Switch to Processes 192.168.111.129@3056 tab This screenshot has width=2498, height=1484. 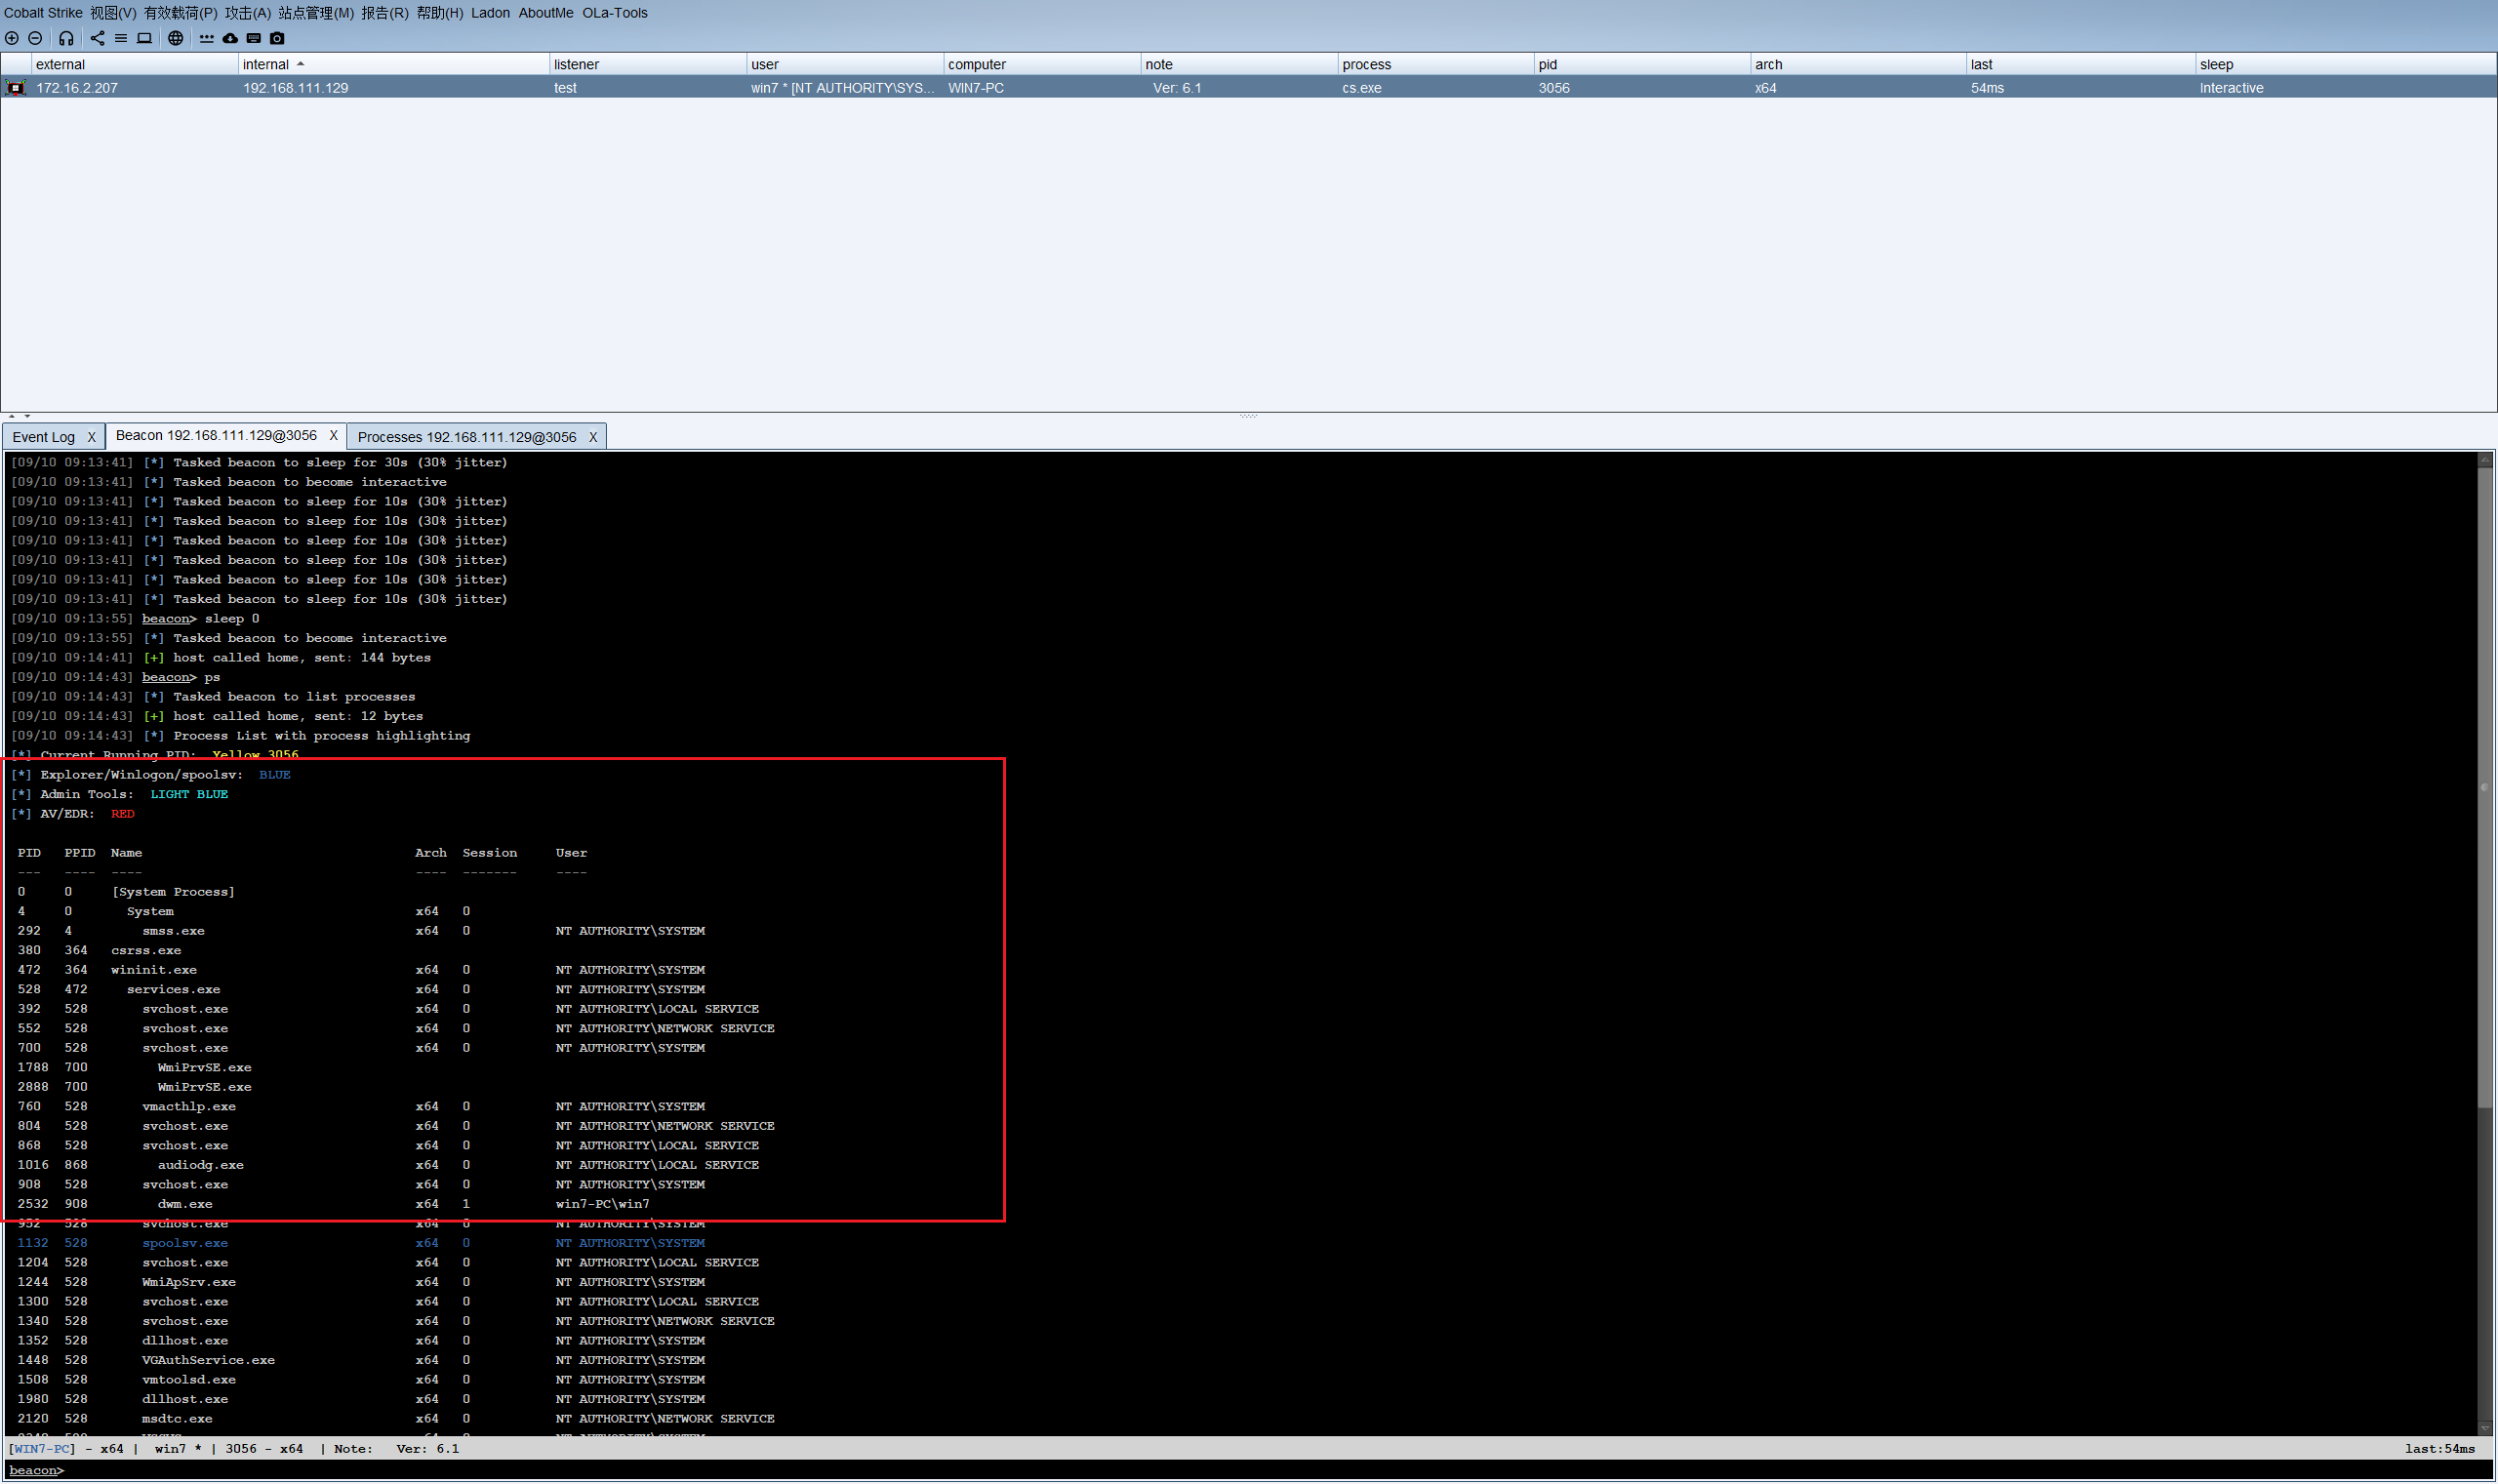466,437
